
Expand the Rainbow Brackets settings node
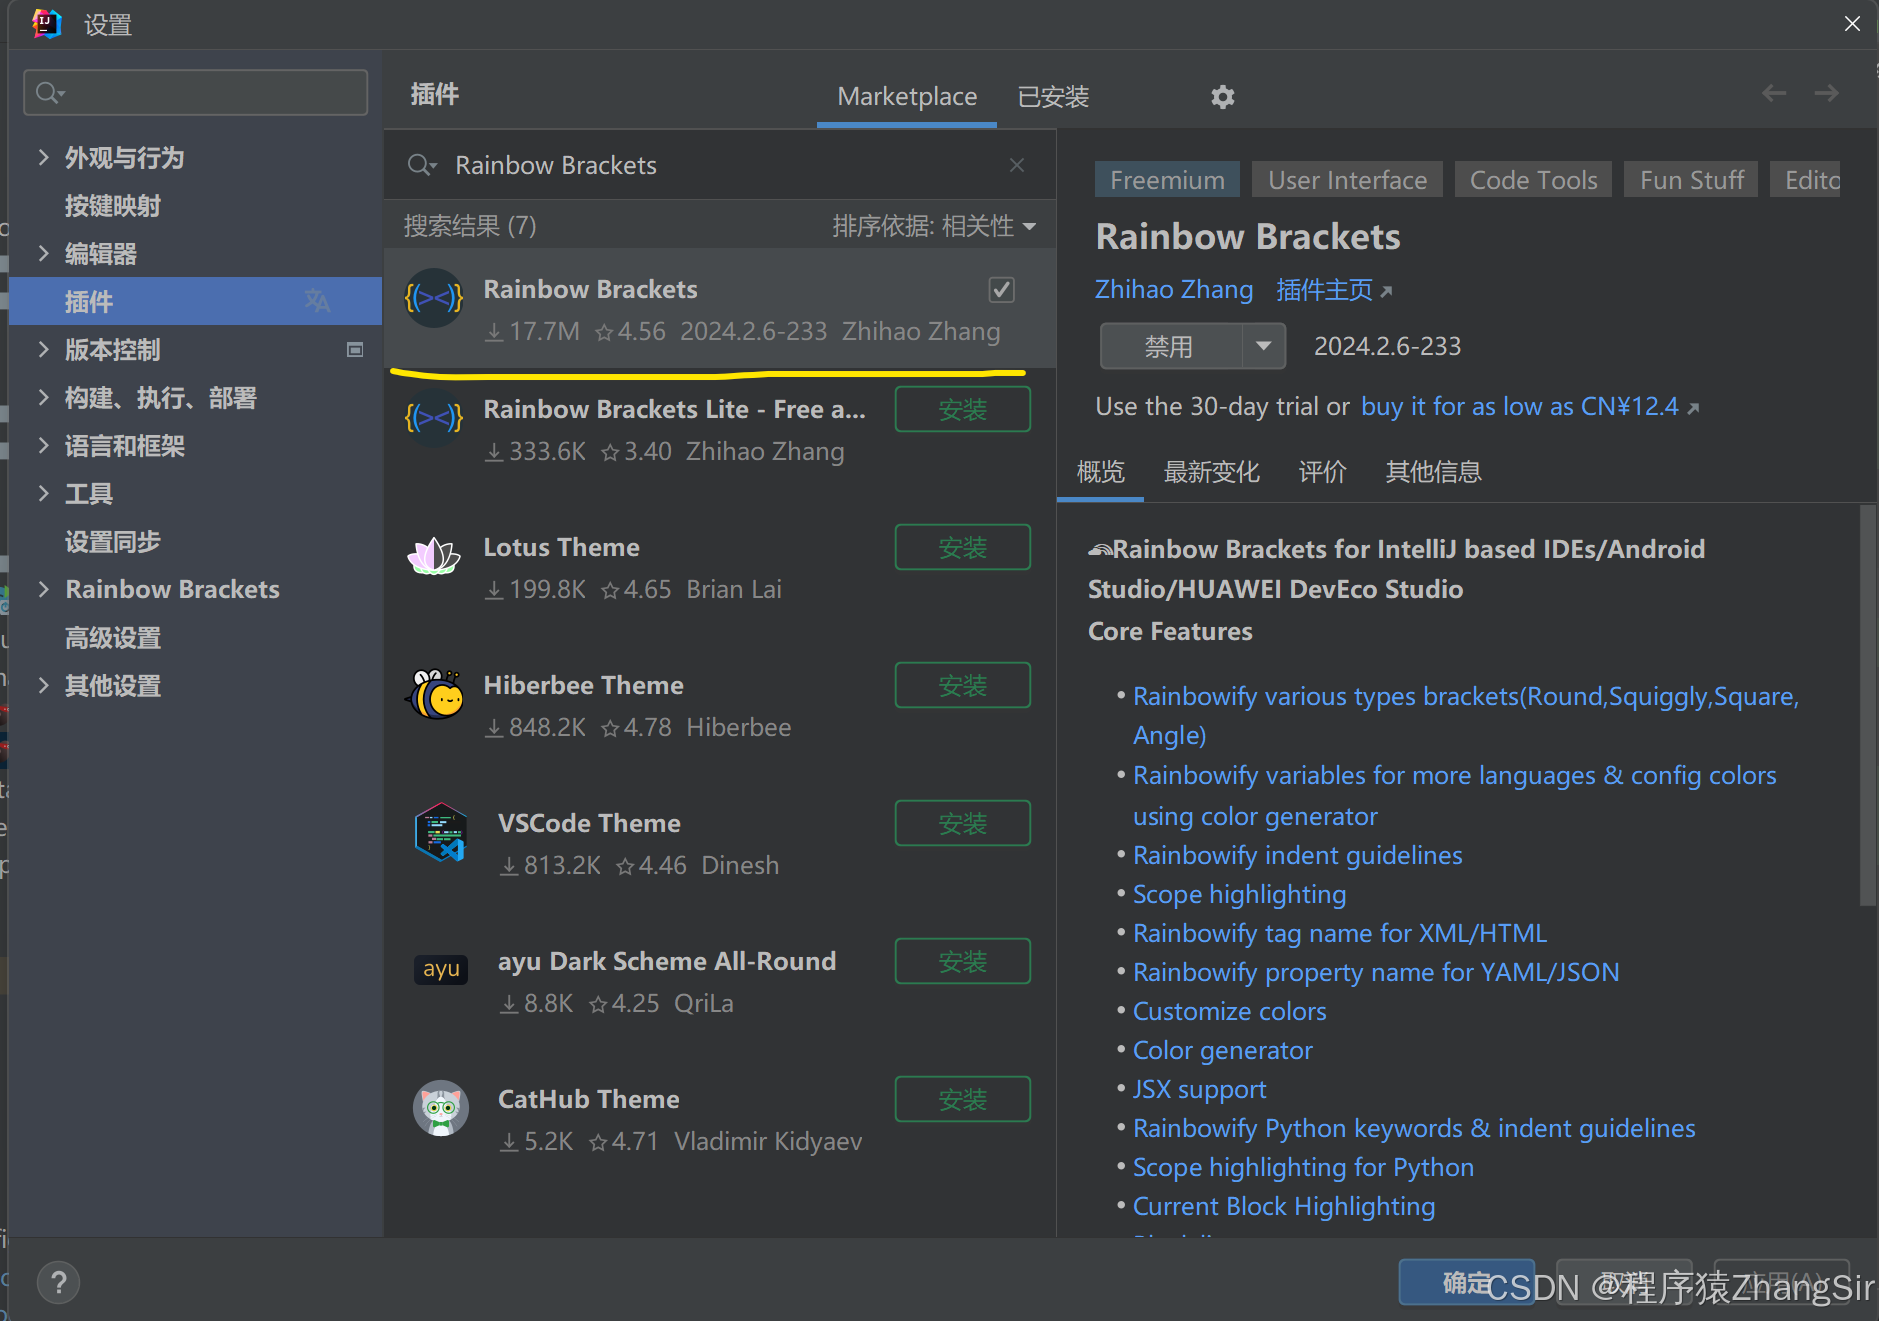43,589
